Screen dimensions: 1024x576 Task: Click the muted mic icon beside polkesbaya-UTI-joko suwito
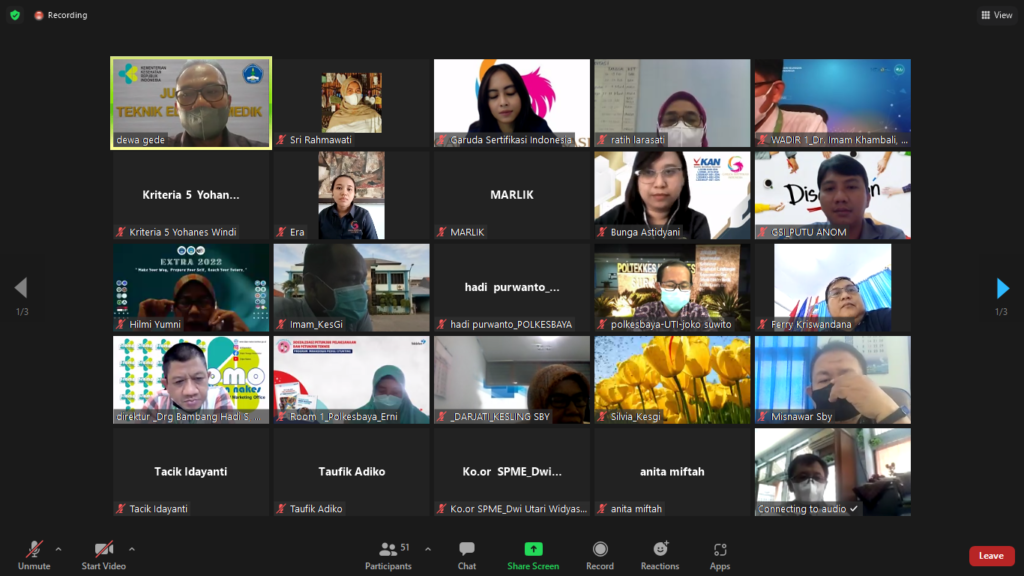(x=602, y=324)
